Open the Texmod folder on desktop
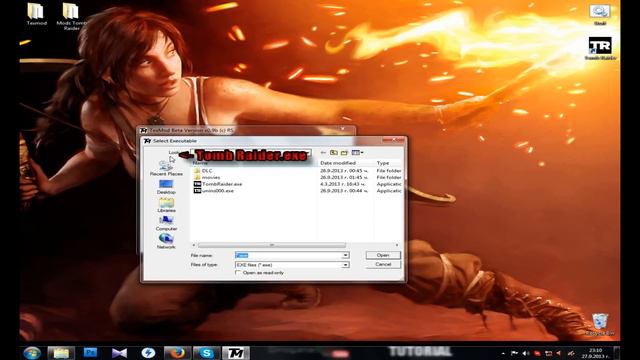The height and width of the screenshot is (360, 640). pyautogui.click(x=36, y=15)
